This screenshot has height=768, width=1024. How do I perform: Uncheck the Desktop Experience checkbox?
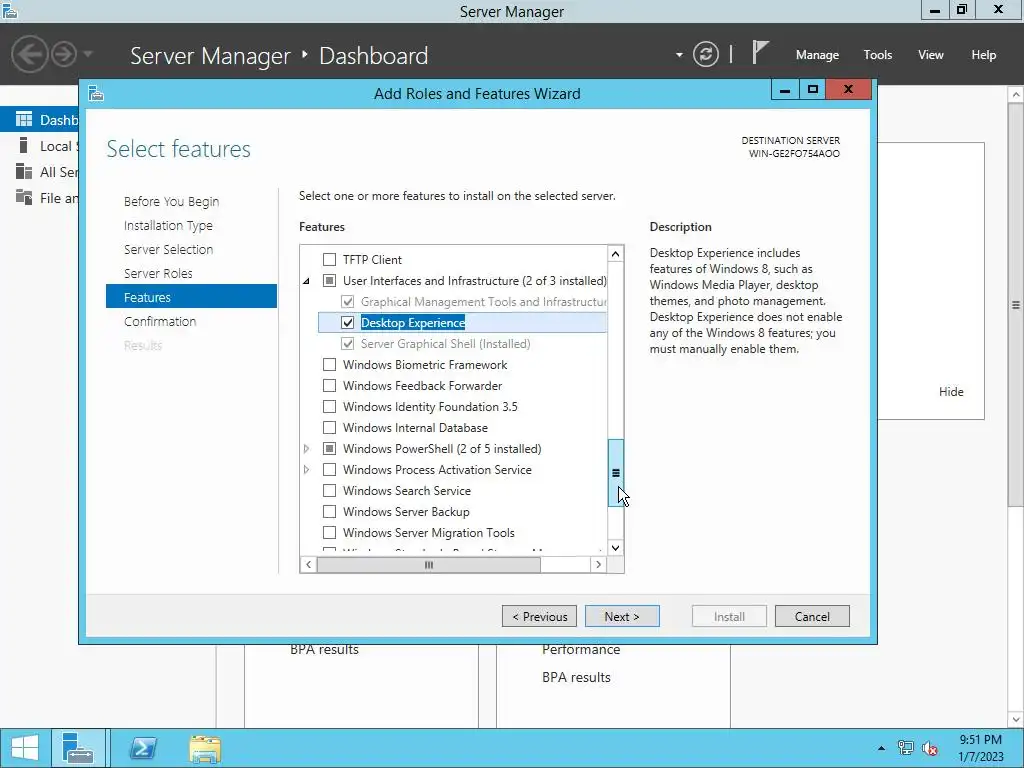[347, 323]
